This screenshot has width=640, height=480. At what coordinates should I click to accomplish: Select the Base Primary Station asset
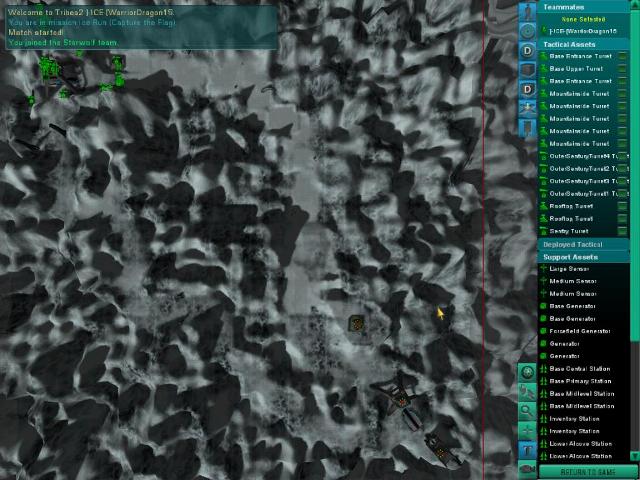(x=584, y=381)
